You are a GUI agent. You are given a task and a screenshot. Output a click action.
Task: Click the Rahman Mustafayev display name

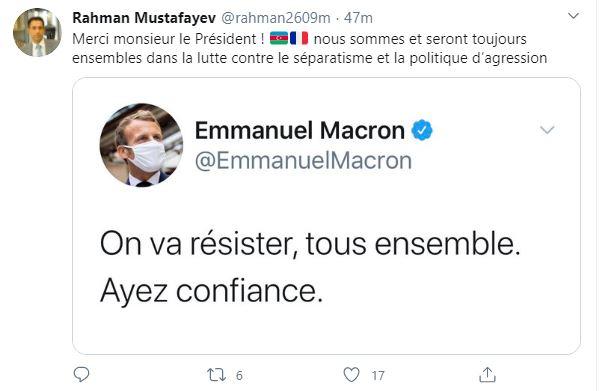coord(144,18)
